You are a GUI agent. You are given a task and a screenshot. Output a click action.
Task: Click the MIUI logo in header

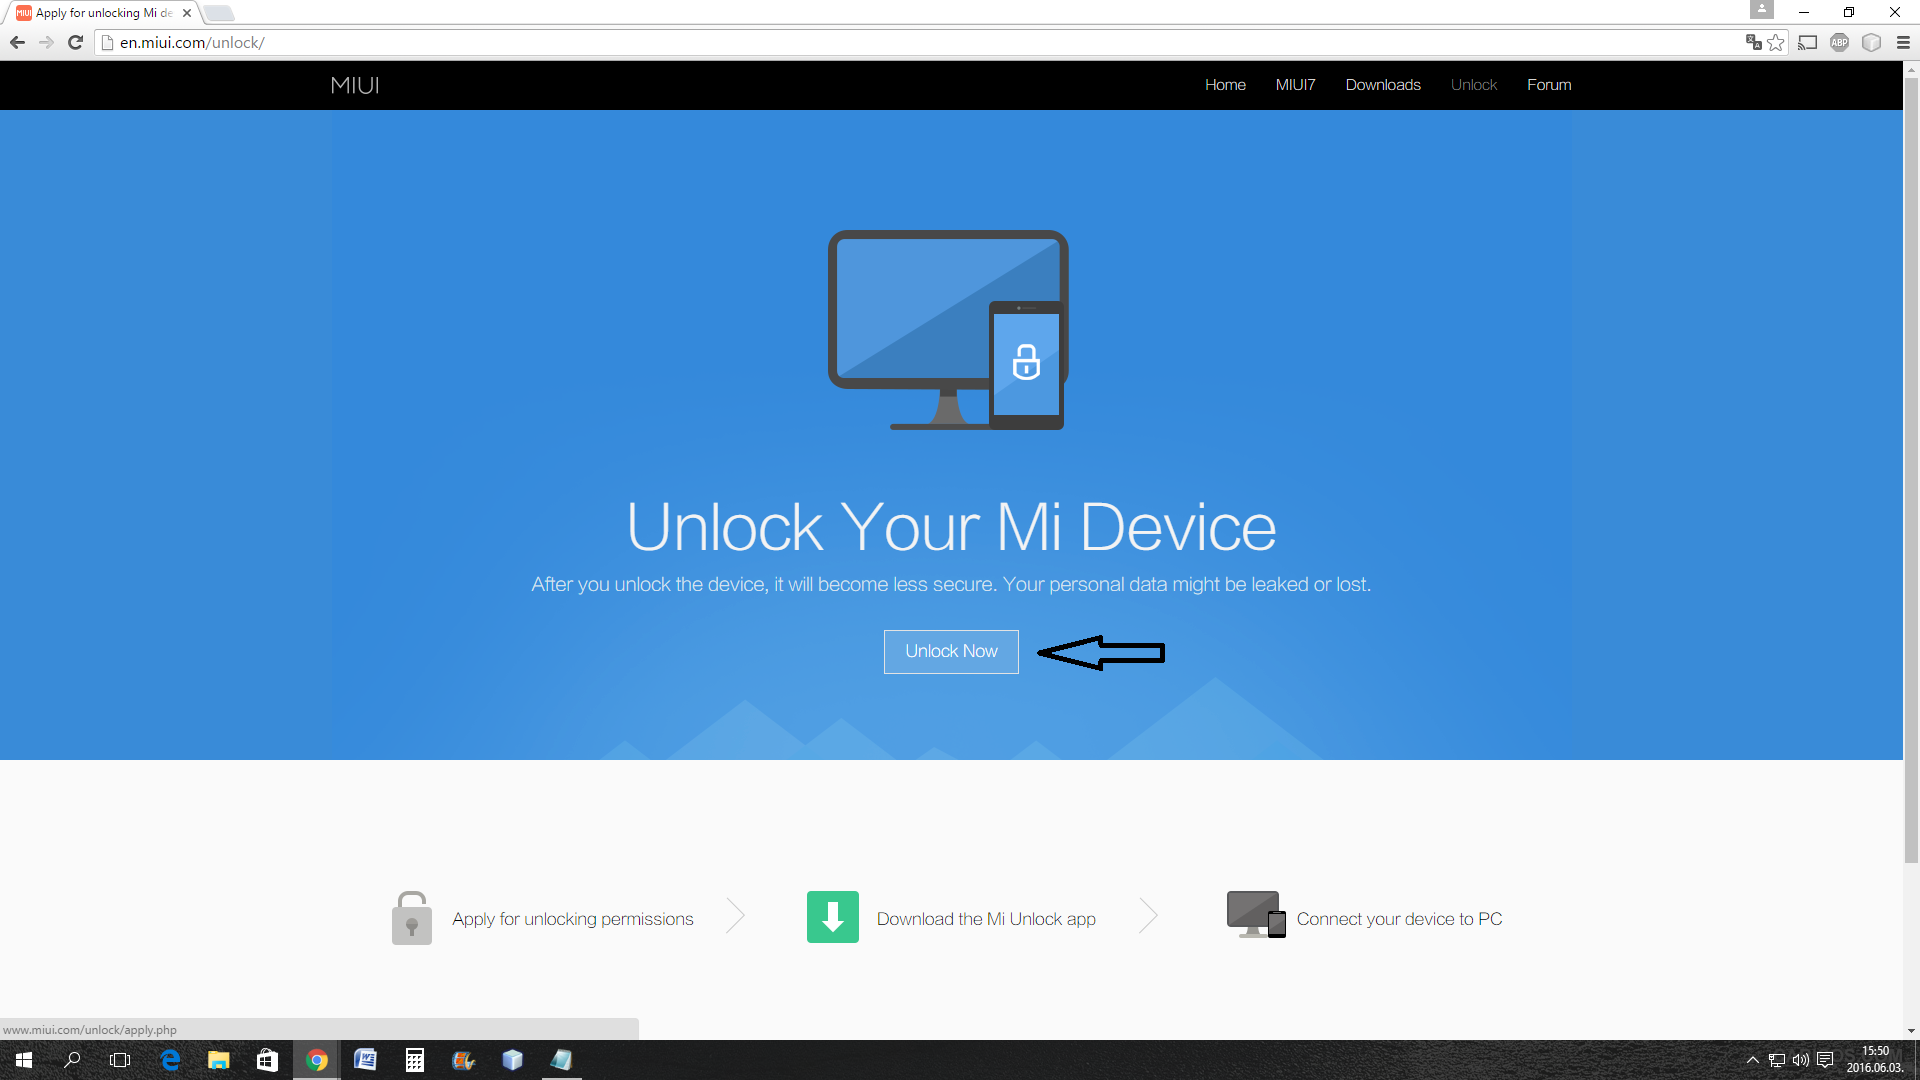(355, 85)
